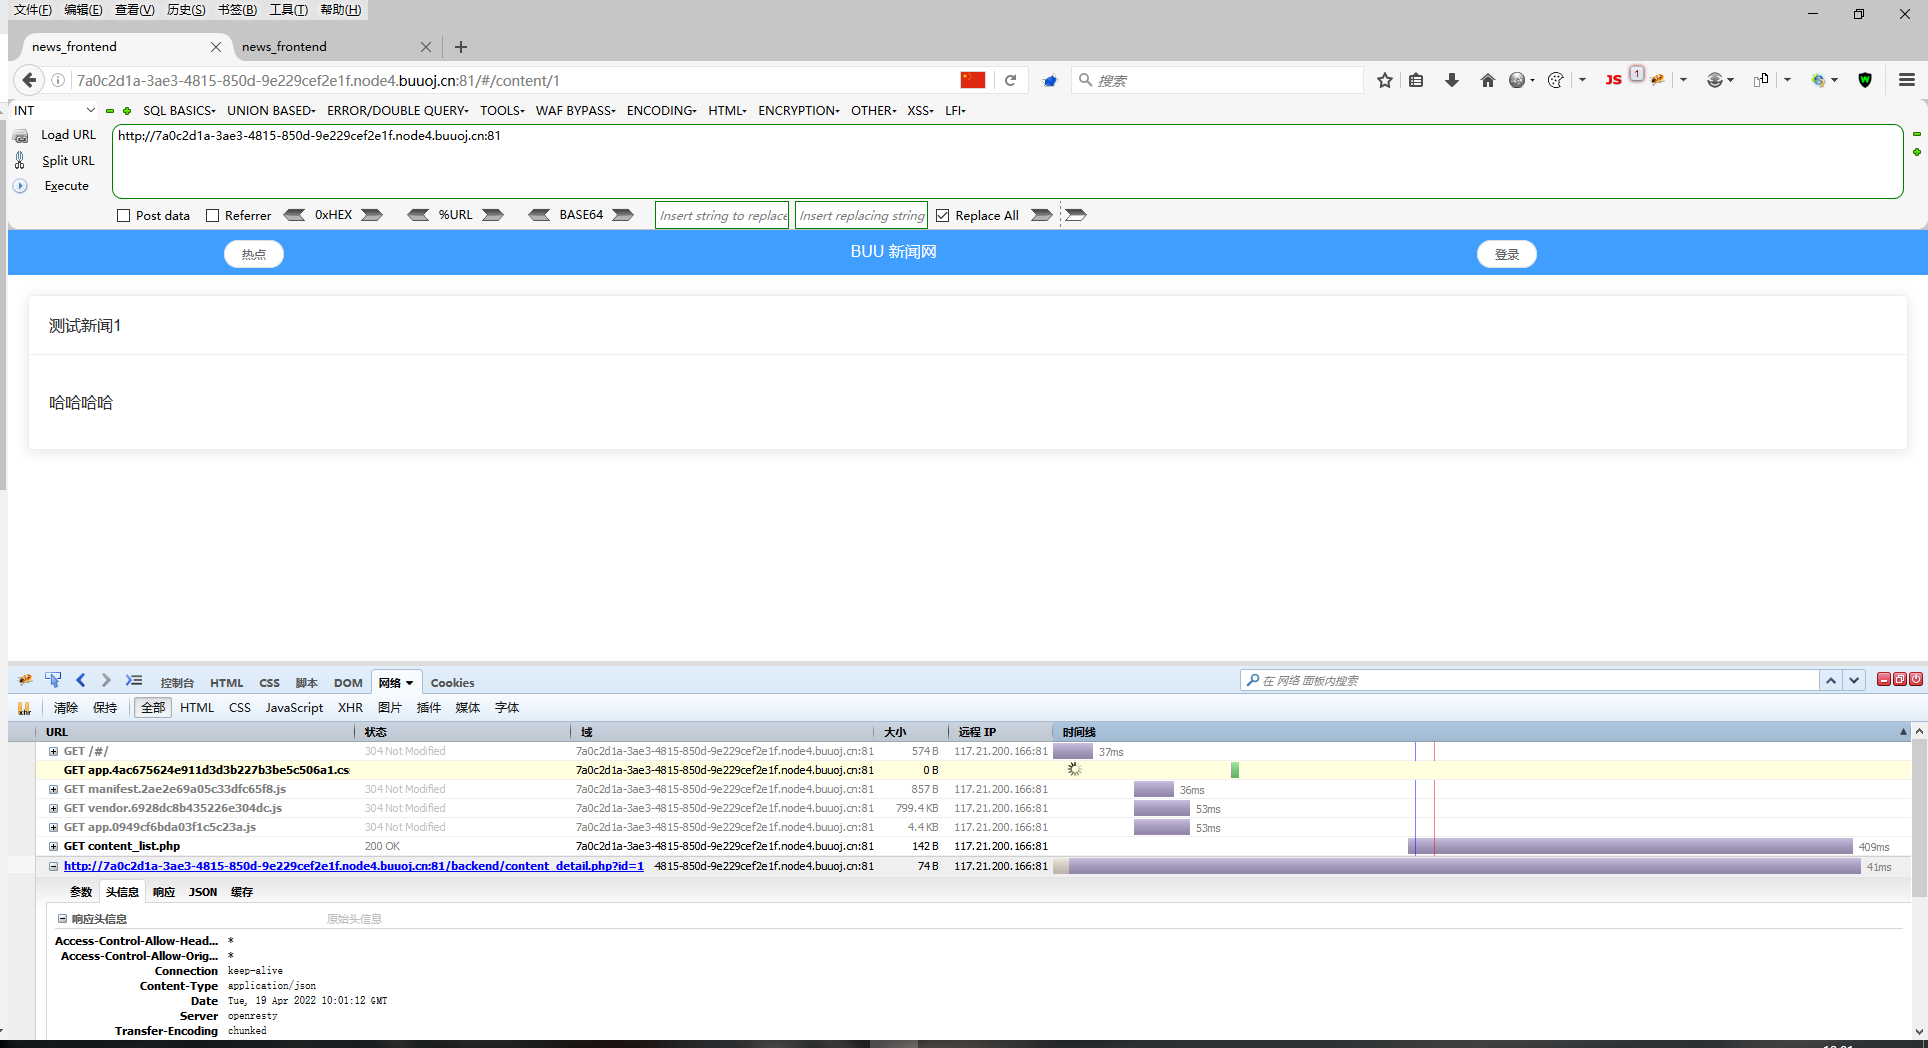Open the 书签 menu in the menu bar
Screen dimensions: 1928x1048
tap(237, 9)
